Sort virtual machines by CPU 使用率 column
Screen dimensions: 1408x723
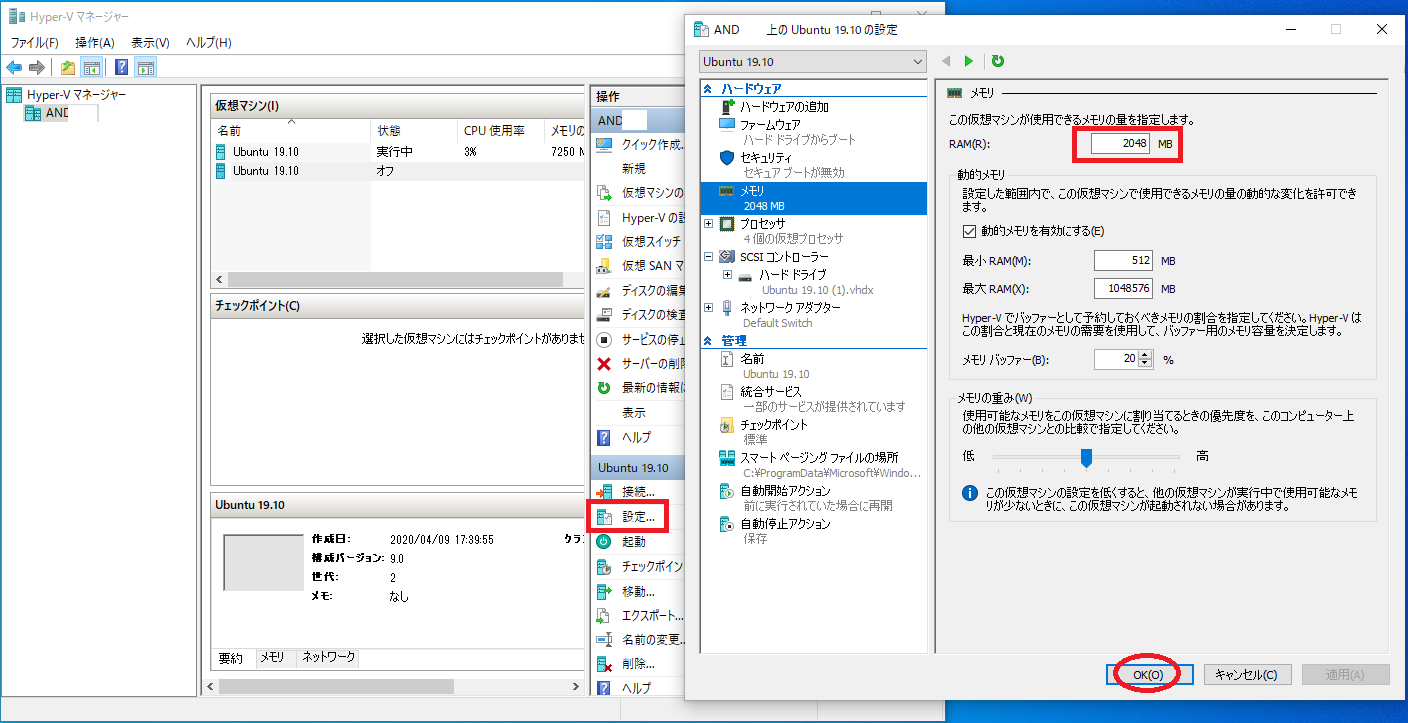(500, 131)
